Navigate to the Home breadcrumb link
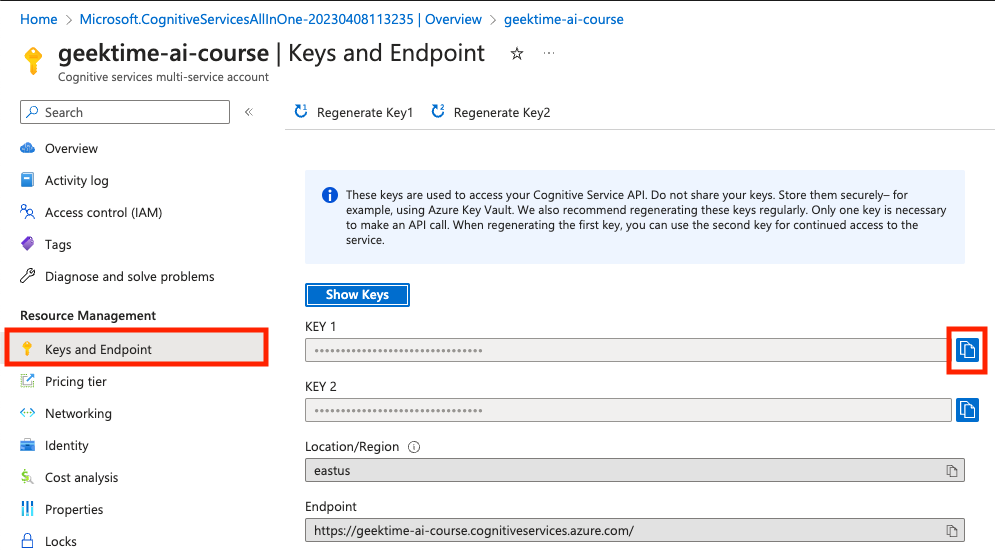Image resolution: width=995 pixels, height=559 pixels. pyautogui.click(x=39, y=19)
